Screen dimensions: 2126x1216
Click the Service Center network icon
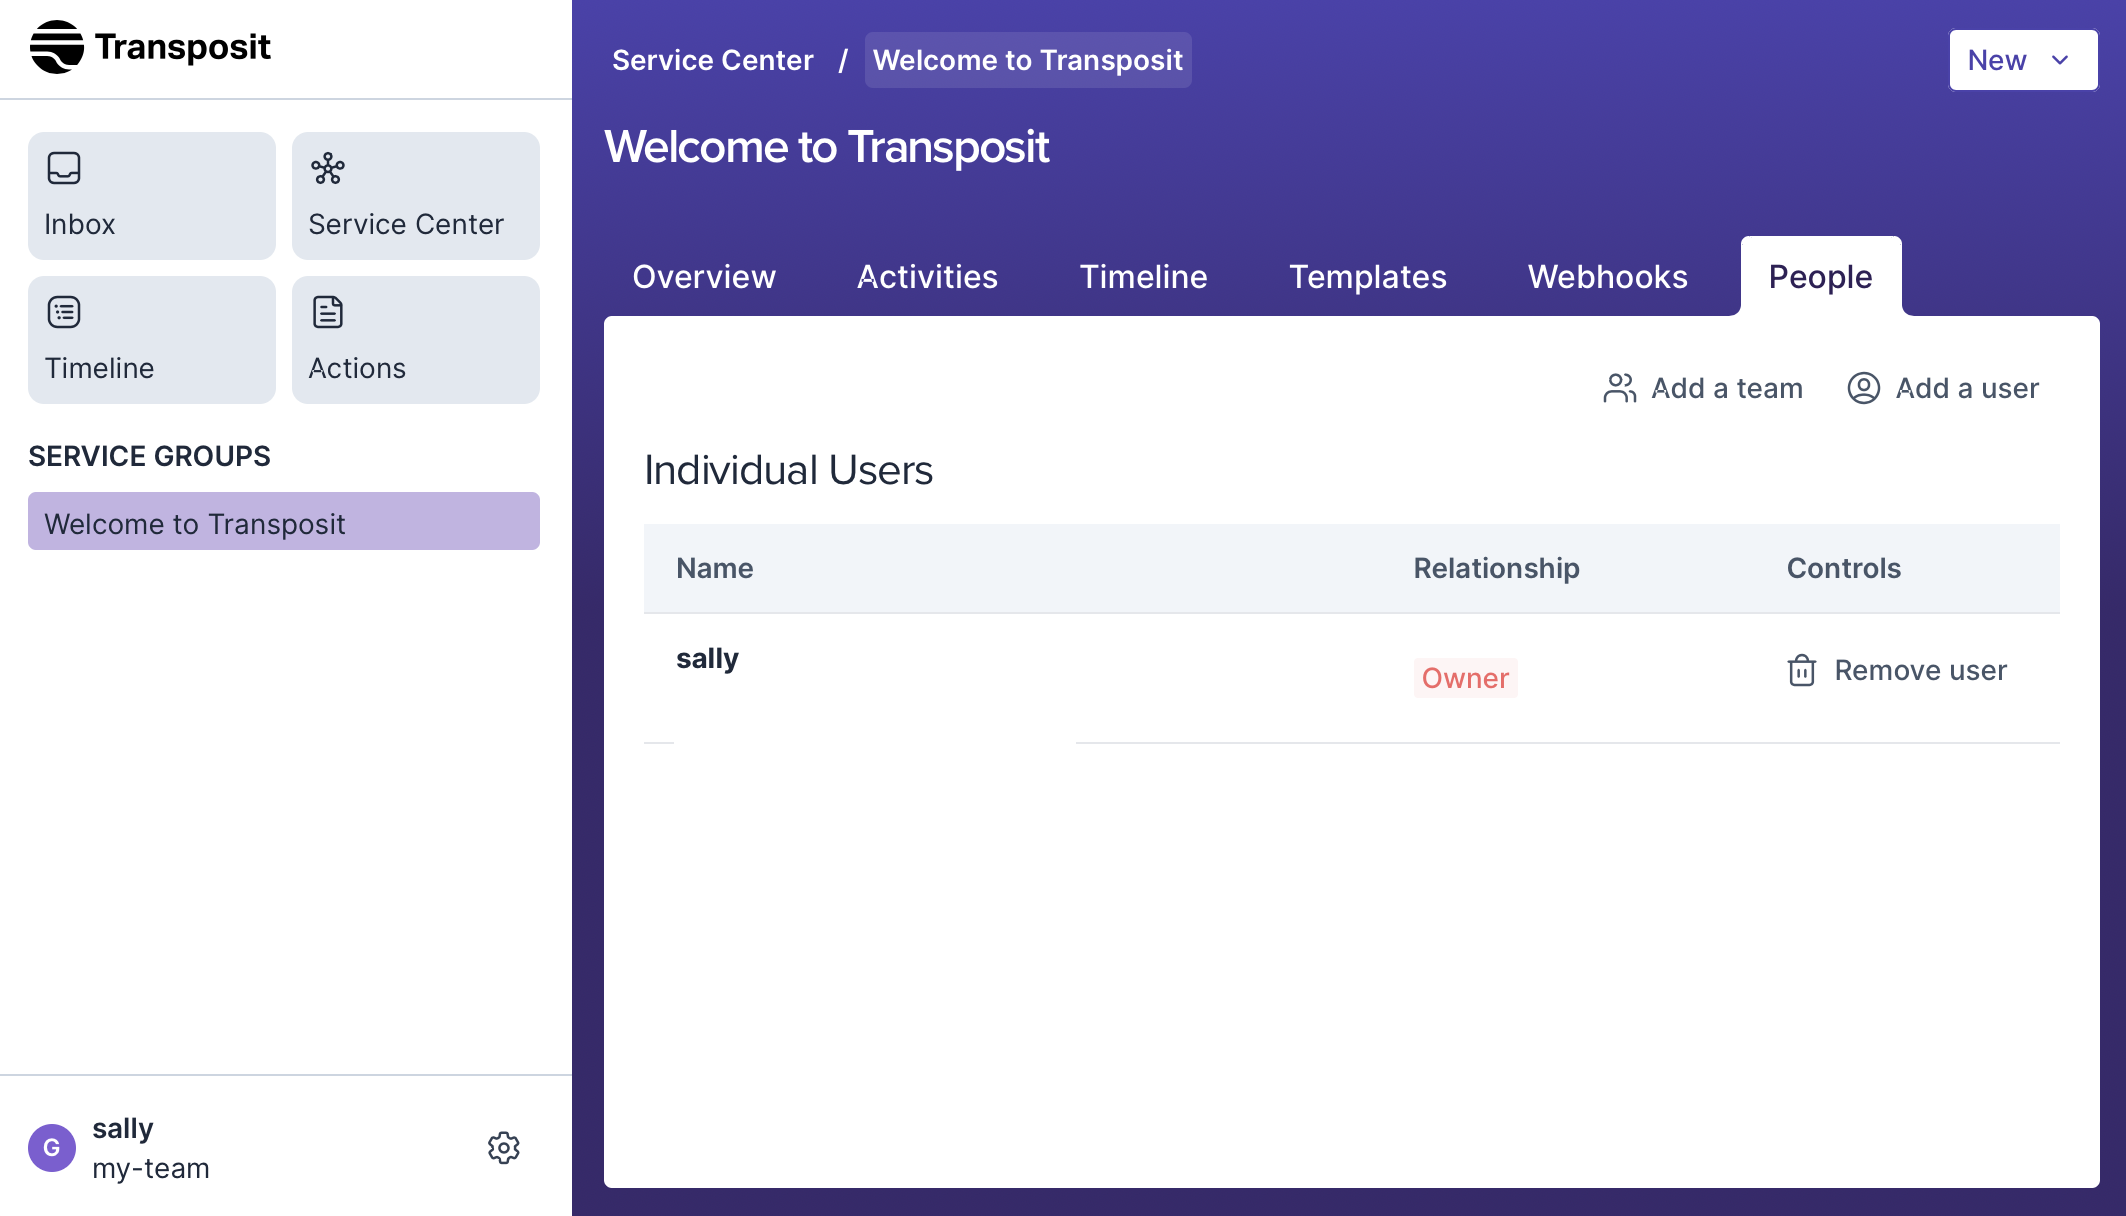327,168
